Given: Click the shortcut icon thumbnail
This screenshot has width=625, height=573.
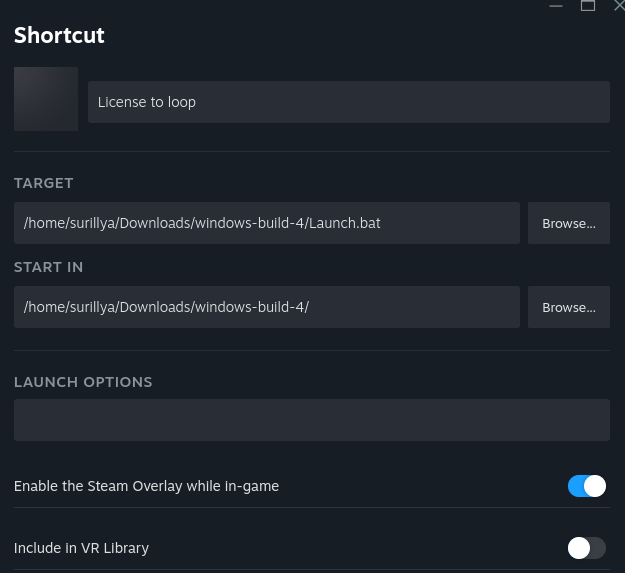Looking at the screenshot, I should 46,99.
